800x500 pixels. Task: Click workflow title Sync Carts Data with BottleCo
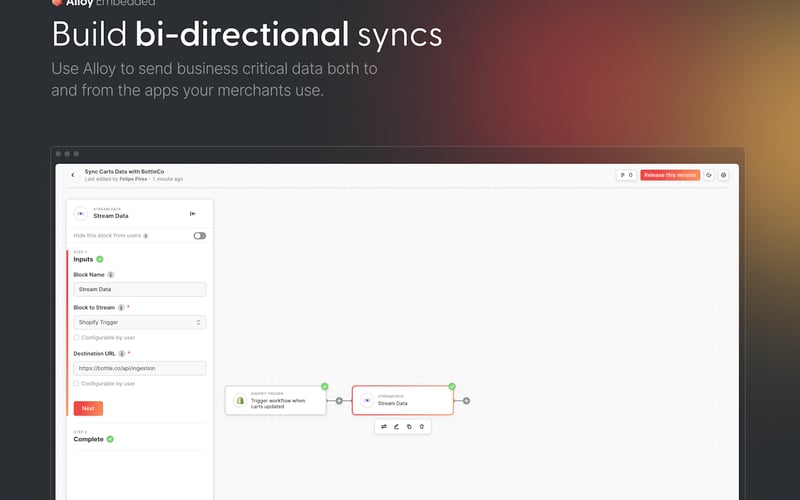(124, 171)
